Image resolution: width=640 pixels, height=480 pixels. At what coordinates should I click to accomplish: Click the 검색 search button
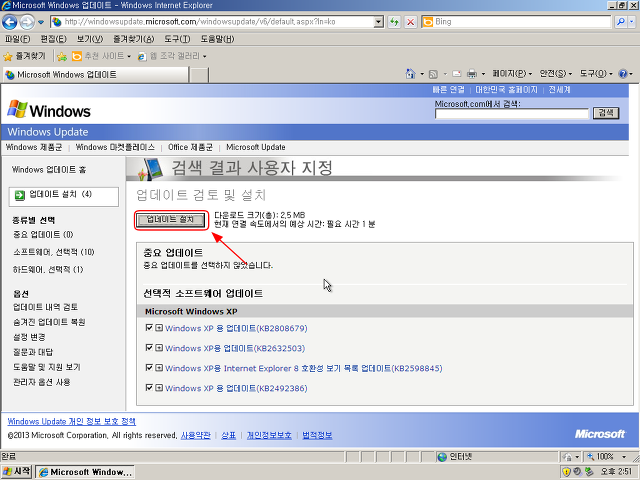pos(606,113)
